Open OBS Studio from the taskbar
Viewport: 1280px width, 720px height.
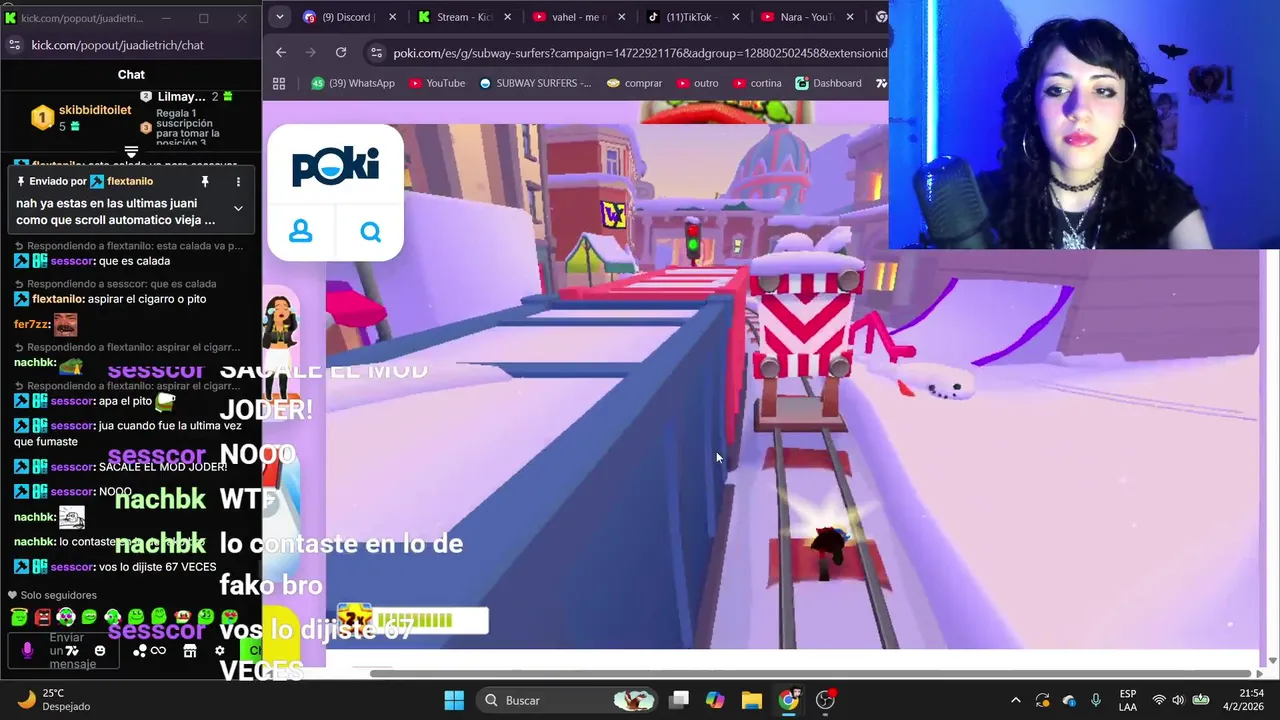[x=826, y=700]
